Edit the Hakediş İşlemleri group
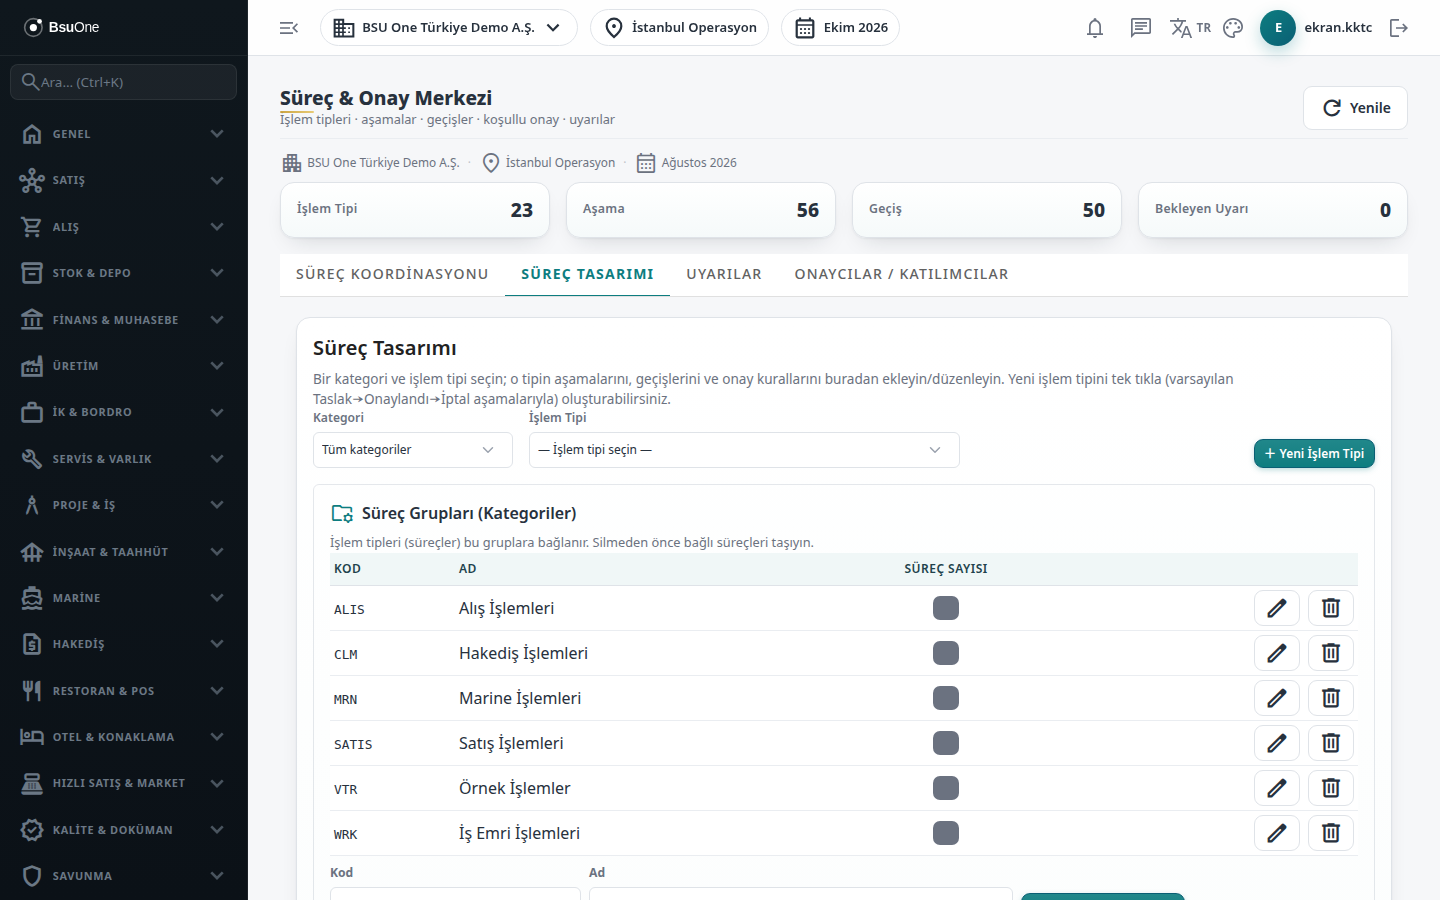The width and height of the screenshot is (1440, 900). 1277,653
